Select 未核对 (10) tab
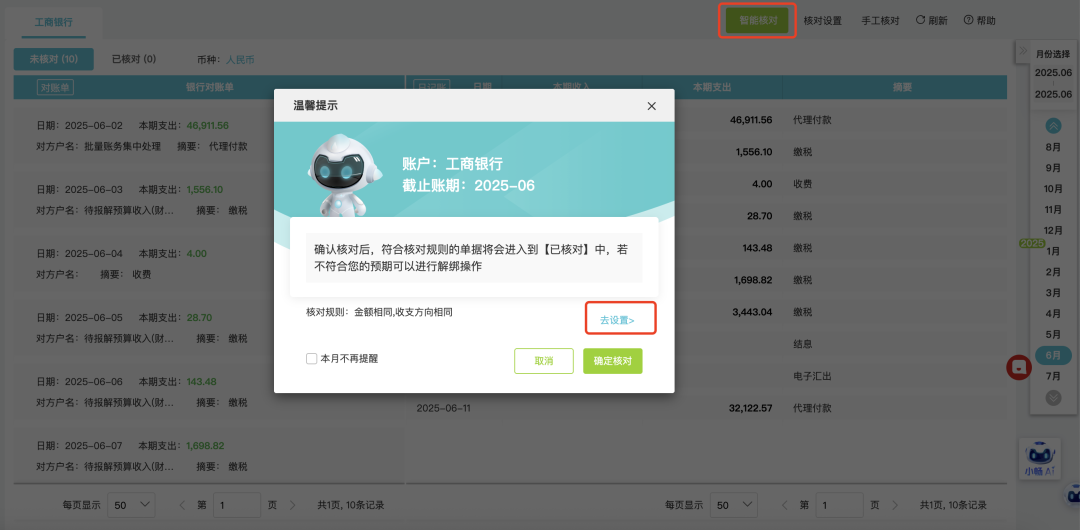Screen dimensions: 1080x530 pos(54,59)
